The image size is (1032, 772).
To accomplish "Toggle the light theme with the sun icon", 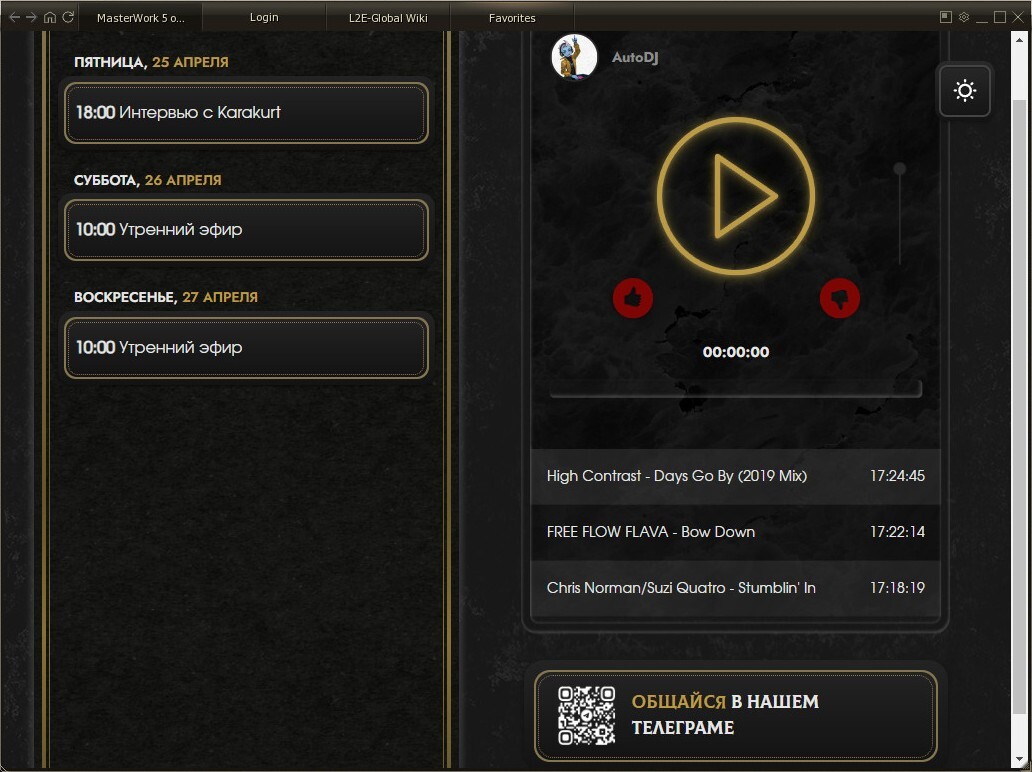I will tap(964, 91).
